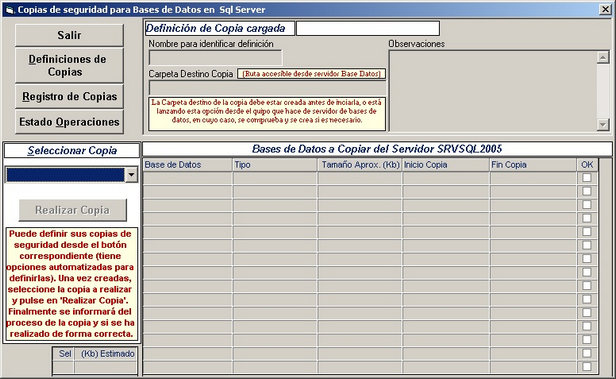Click the Definición de Copia cargada text field
This screenshot has width=616, height=379.
(x=368, y=28)
